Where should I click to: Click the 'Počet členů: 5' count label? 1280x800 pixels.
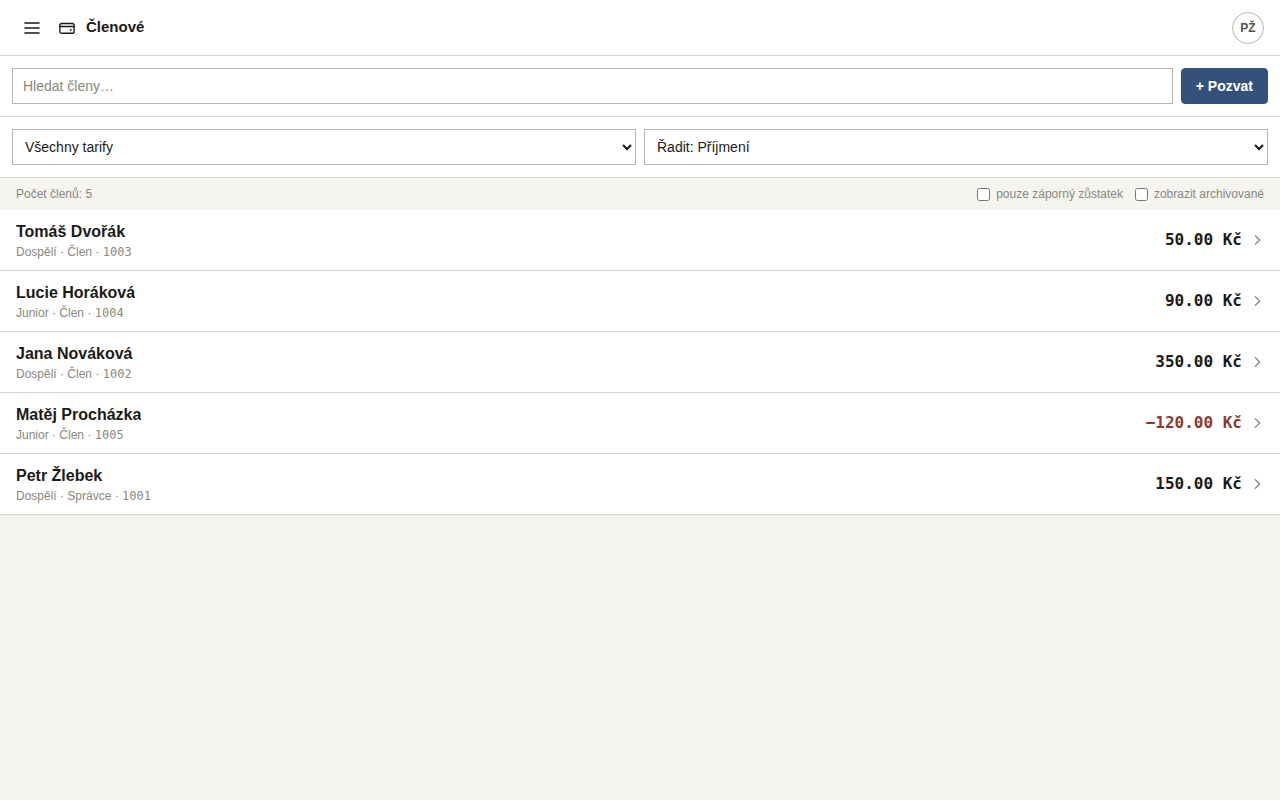[x=54, y=194]
